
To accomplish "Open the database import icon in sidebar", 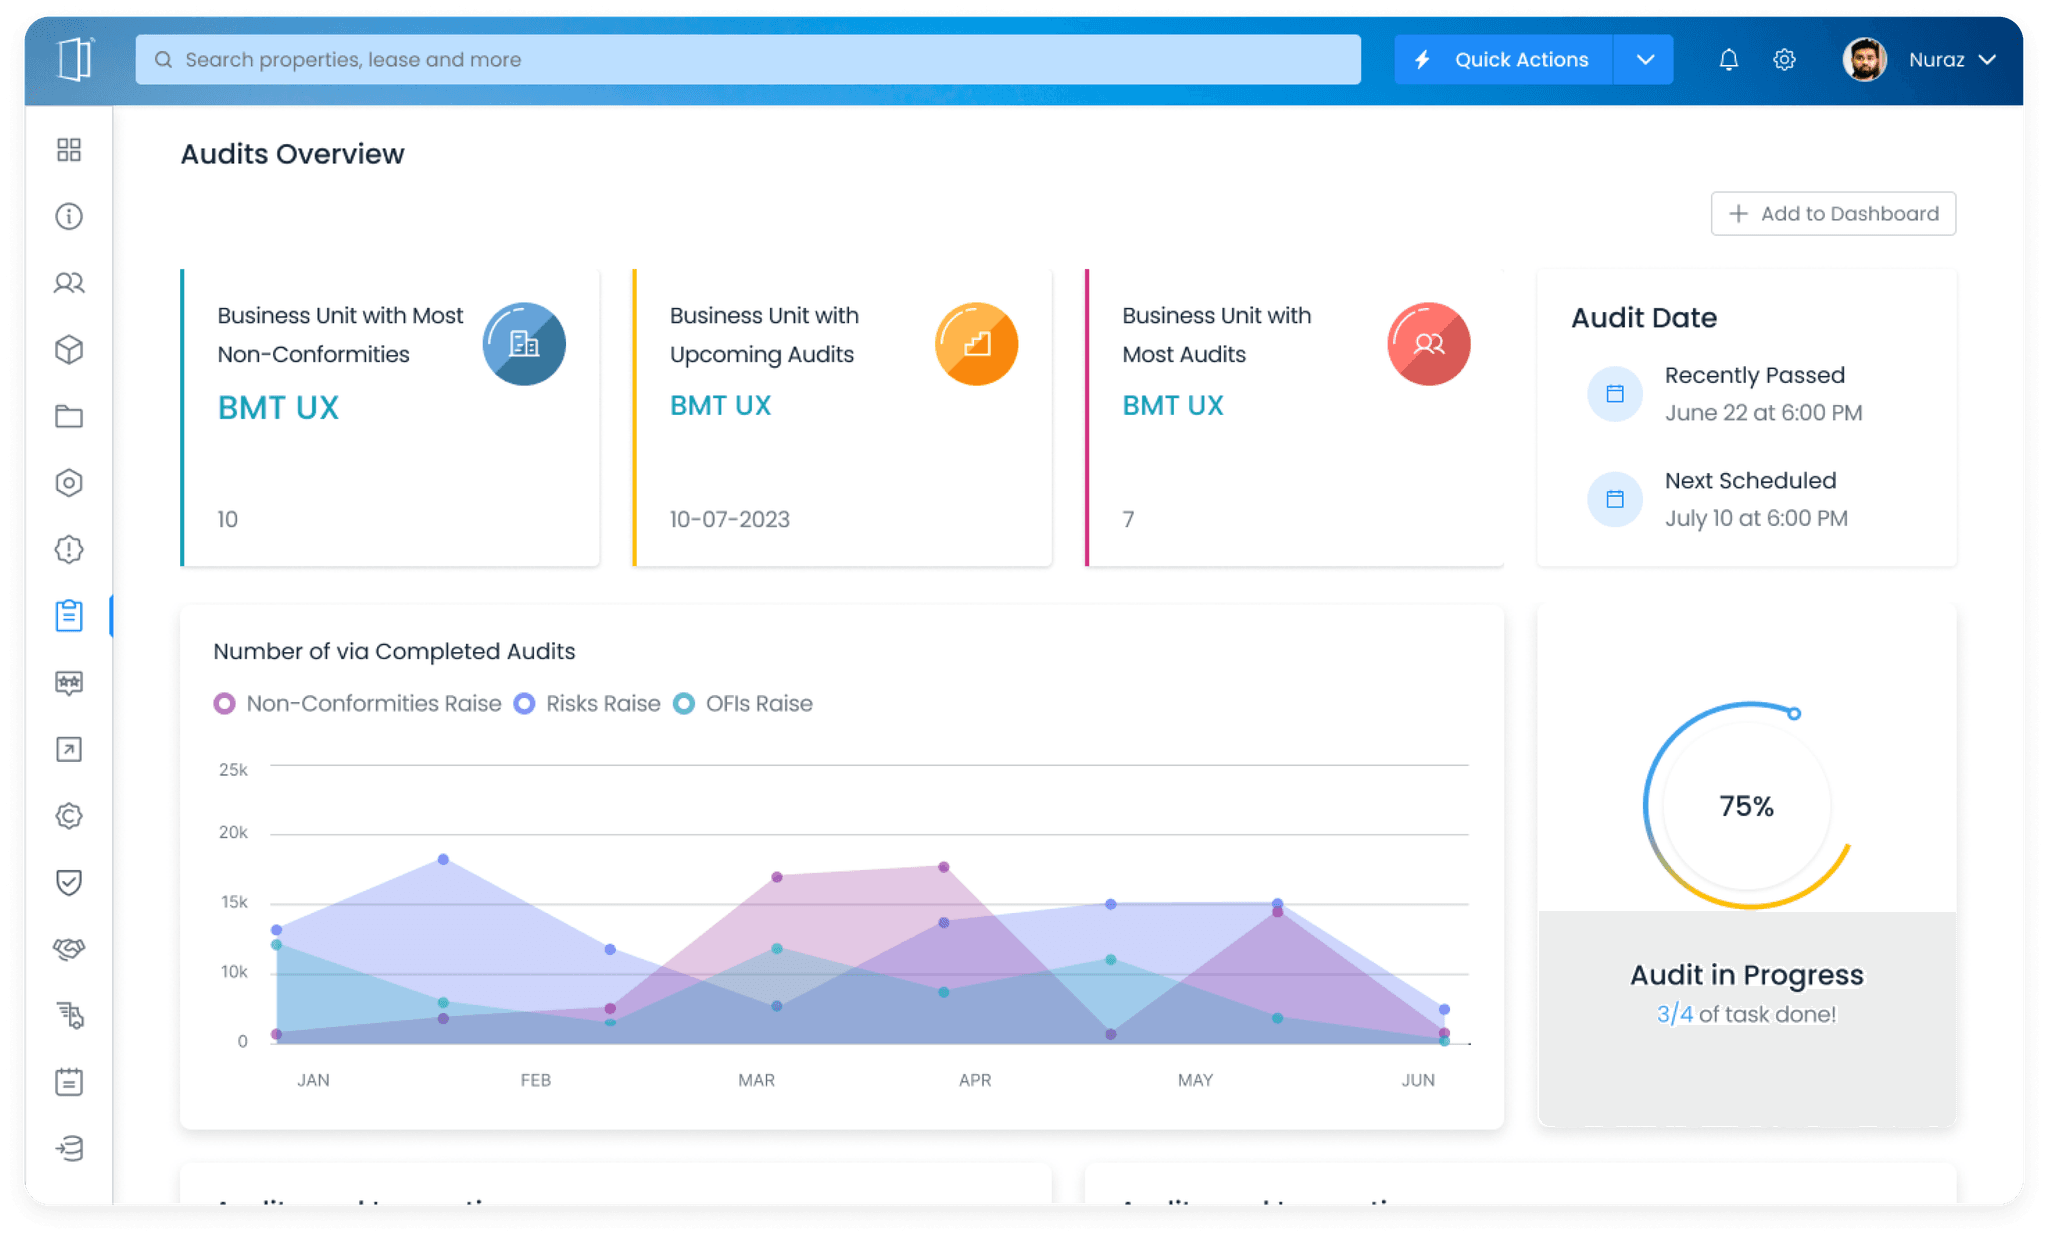I will [69, 1148].
